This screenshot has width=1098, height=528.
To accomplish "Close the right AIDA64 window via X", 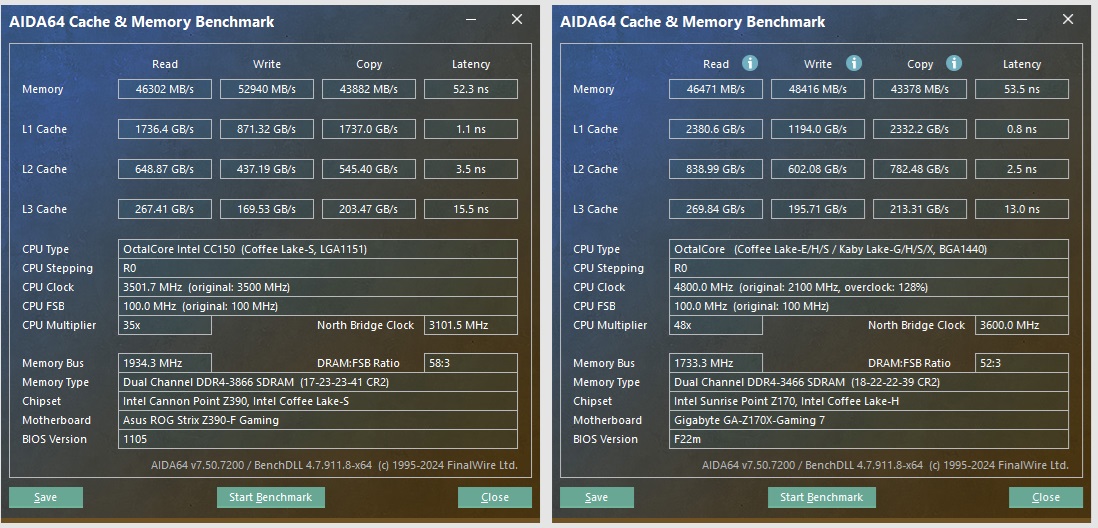I will (x=1068, y=20).
